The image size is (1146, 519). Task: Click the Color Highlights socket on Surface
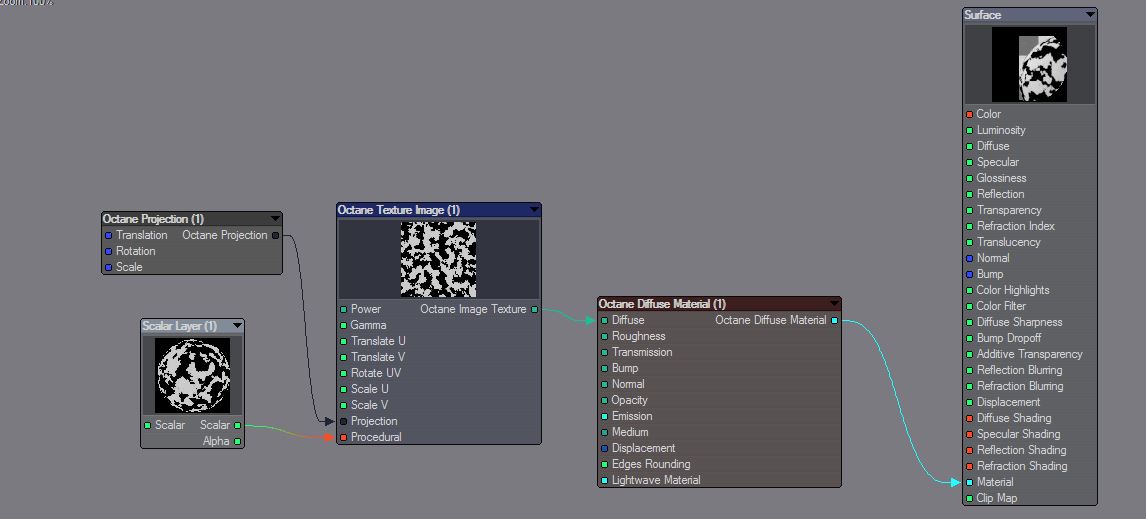click(x=969, y=290)
